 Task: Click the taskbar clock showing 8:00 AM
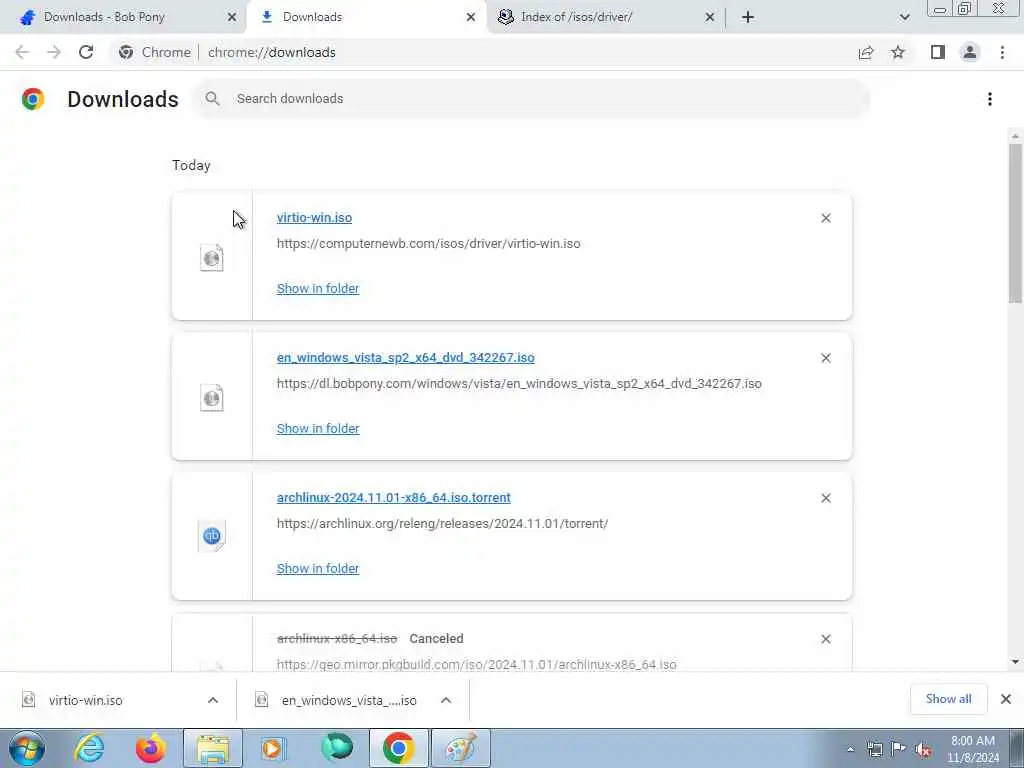pos(973,749)
